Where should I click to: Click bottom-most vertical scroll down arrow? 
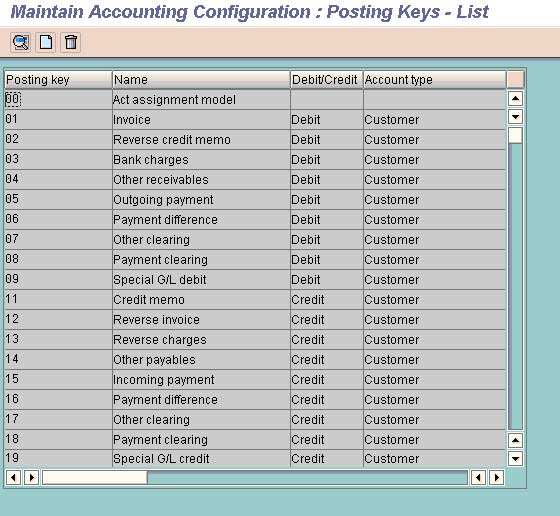pyautogui.click(x=515, y=458)
